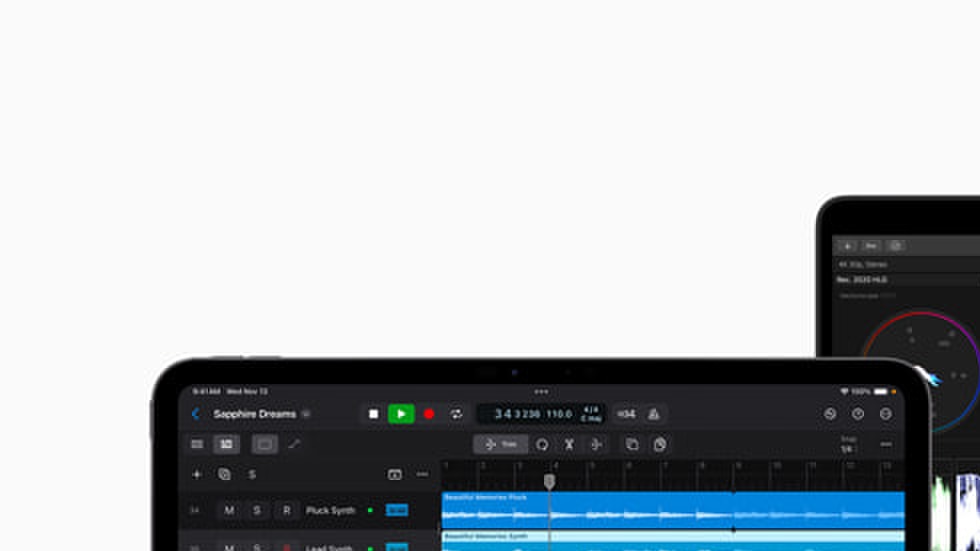Select the Lead Synth track name
This screenshot has height=551, width=980.
(x=329, y=548)
